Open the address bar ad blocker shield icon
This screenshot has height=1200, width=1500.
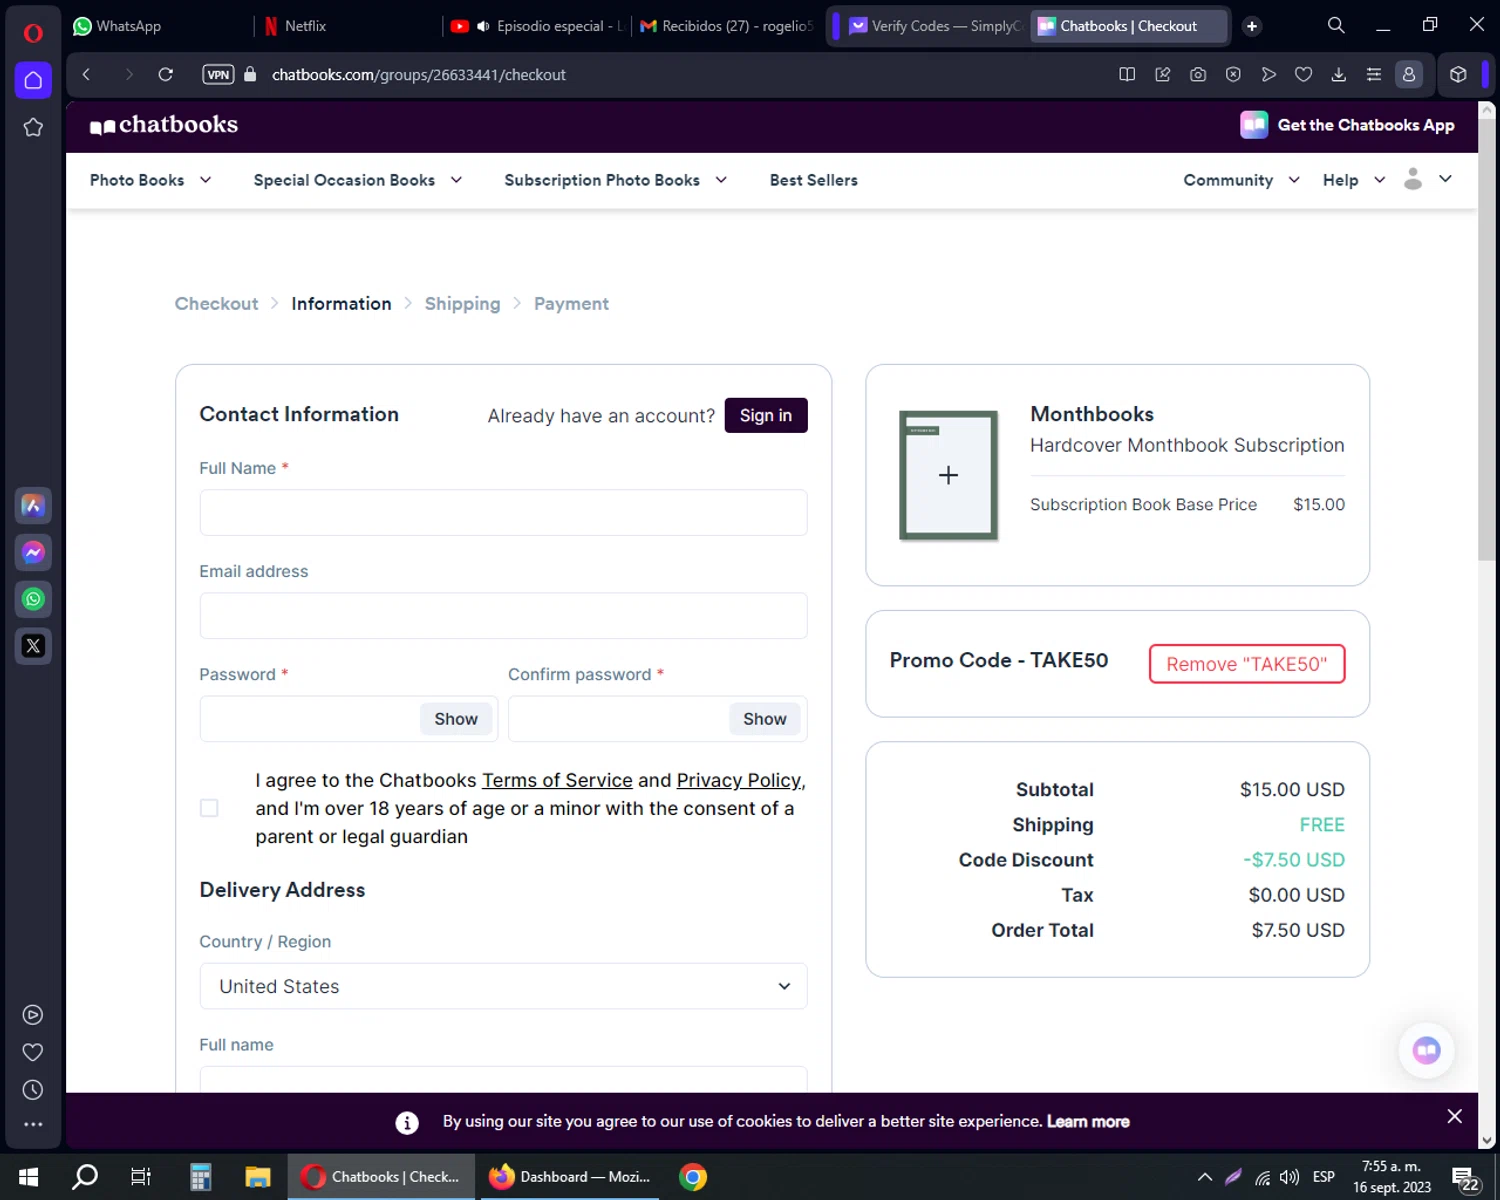click(x=1233, y=74)
